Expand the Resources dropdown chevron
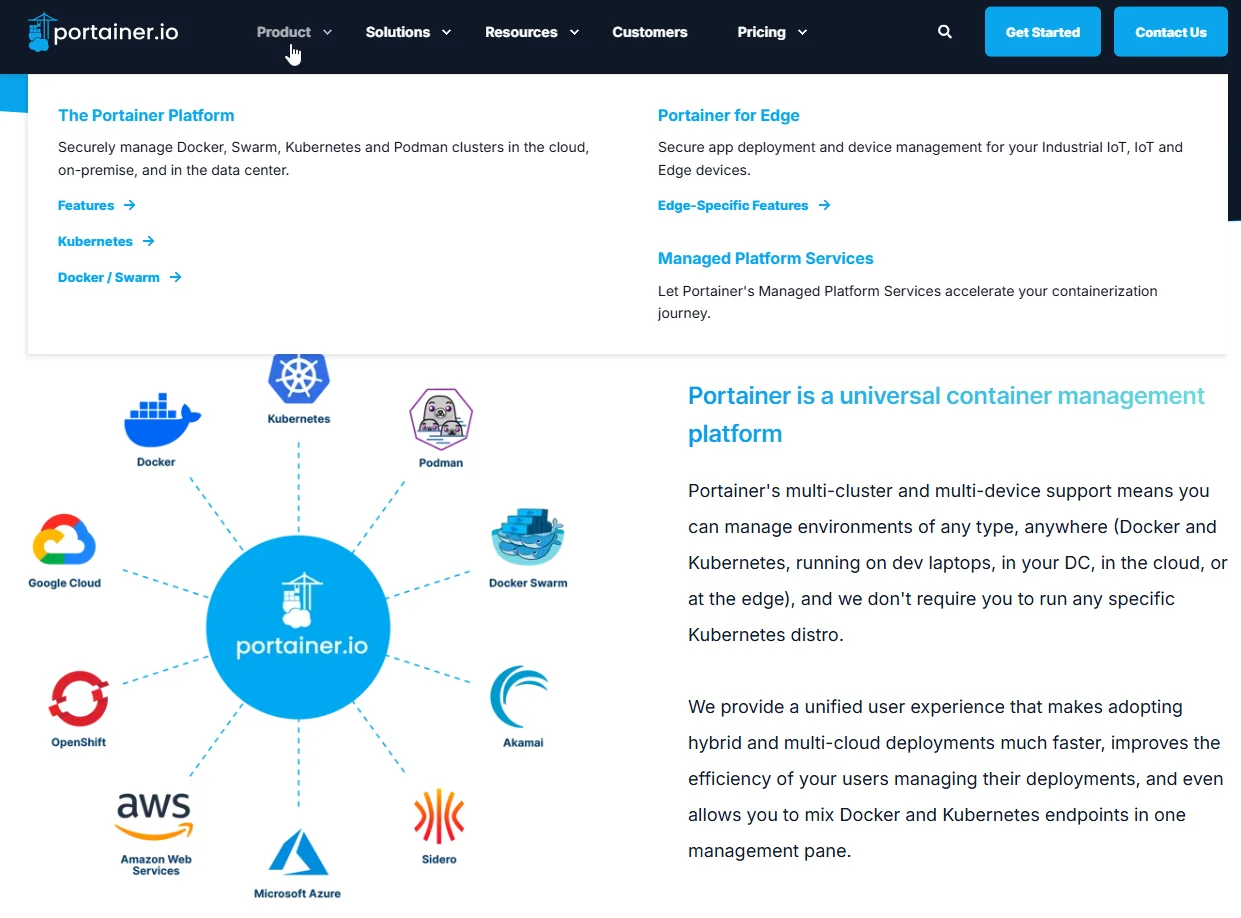The image size is (1241, 918). [x=574, y=32]
